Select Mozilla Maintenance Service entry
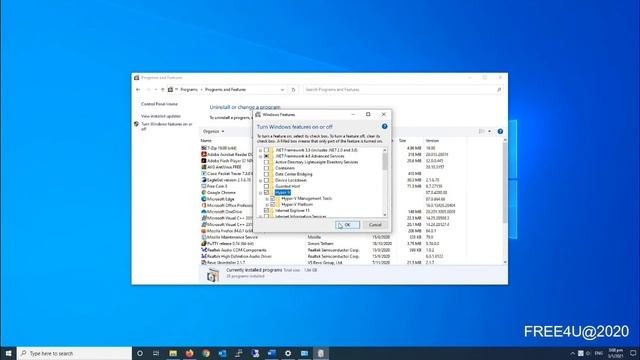The image size is (640, 360). coord(229,237)
